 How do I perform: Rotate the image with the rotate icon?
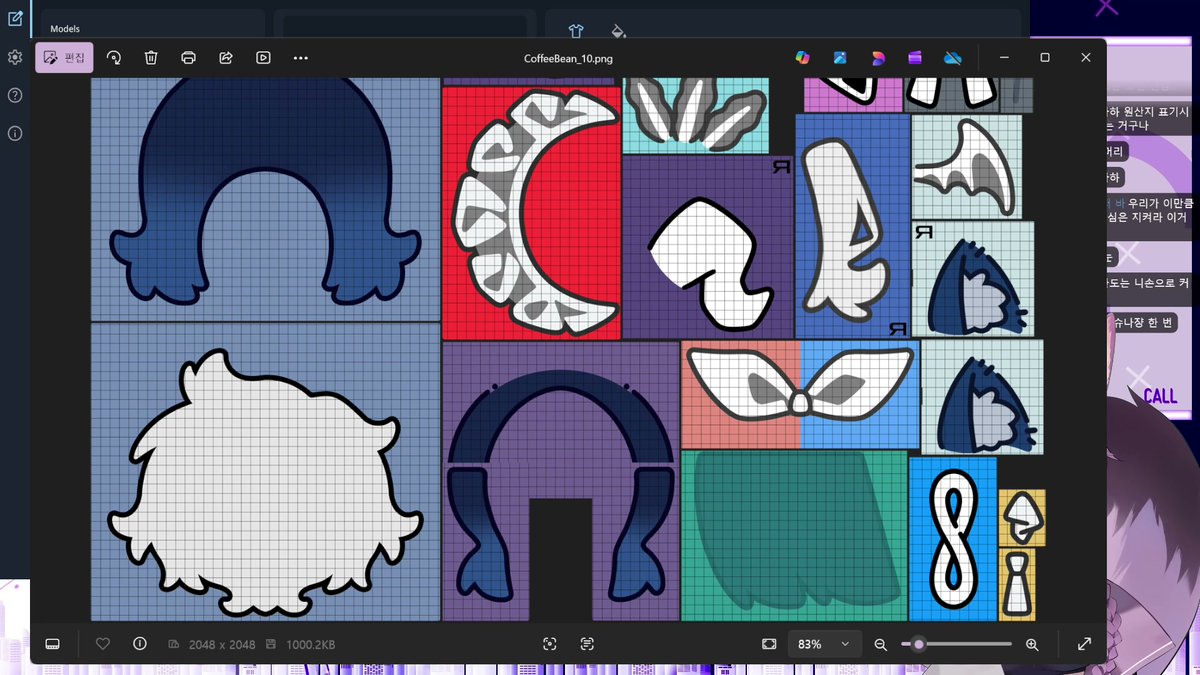[x=113, y=58]
